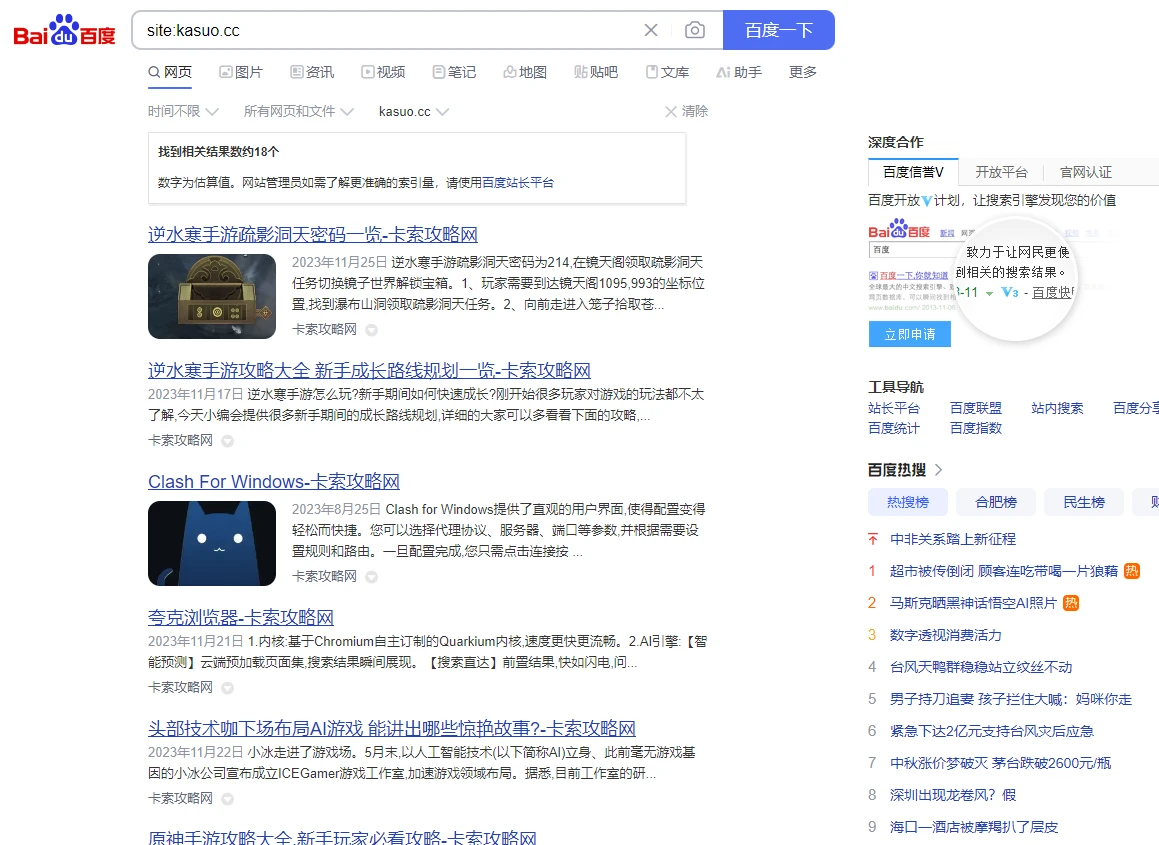
Task: Clear the search box with X icon
Action: [x=651, y=30]
